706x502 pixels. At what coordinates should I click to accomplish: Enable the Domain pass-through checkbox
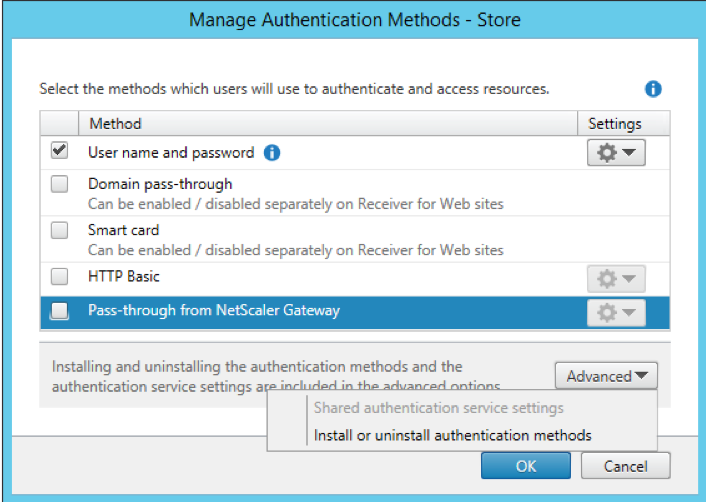point(60,185)
